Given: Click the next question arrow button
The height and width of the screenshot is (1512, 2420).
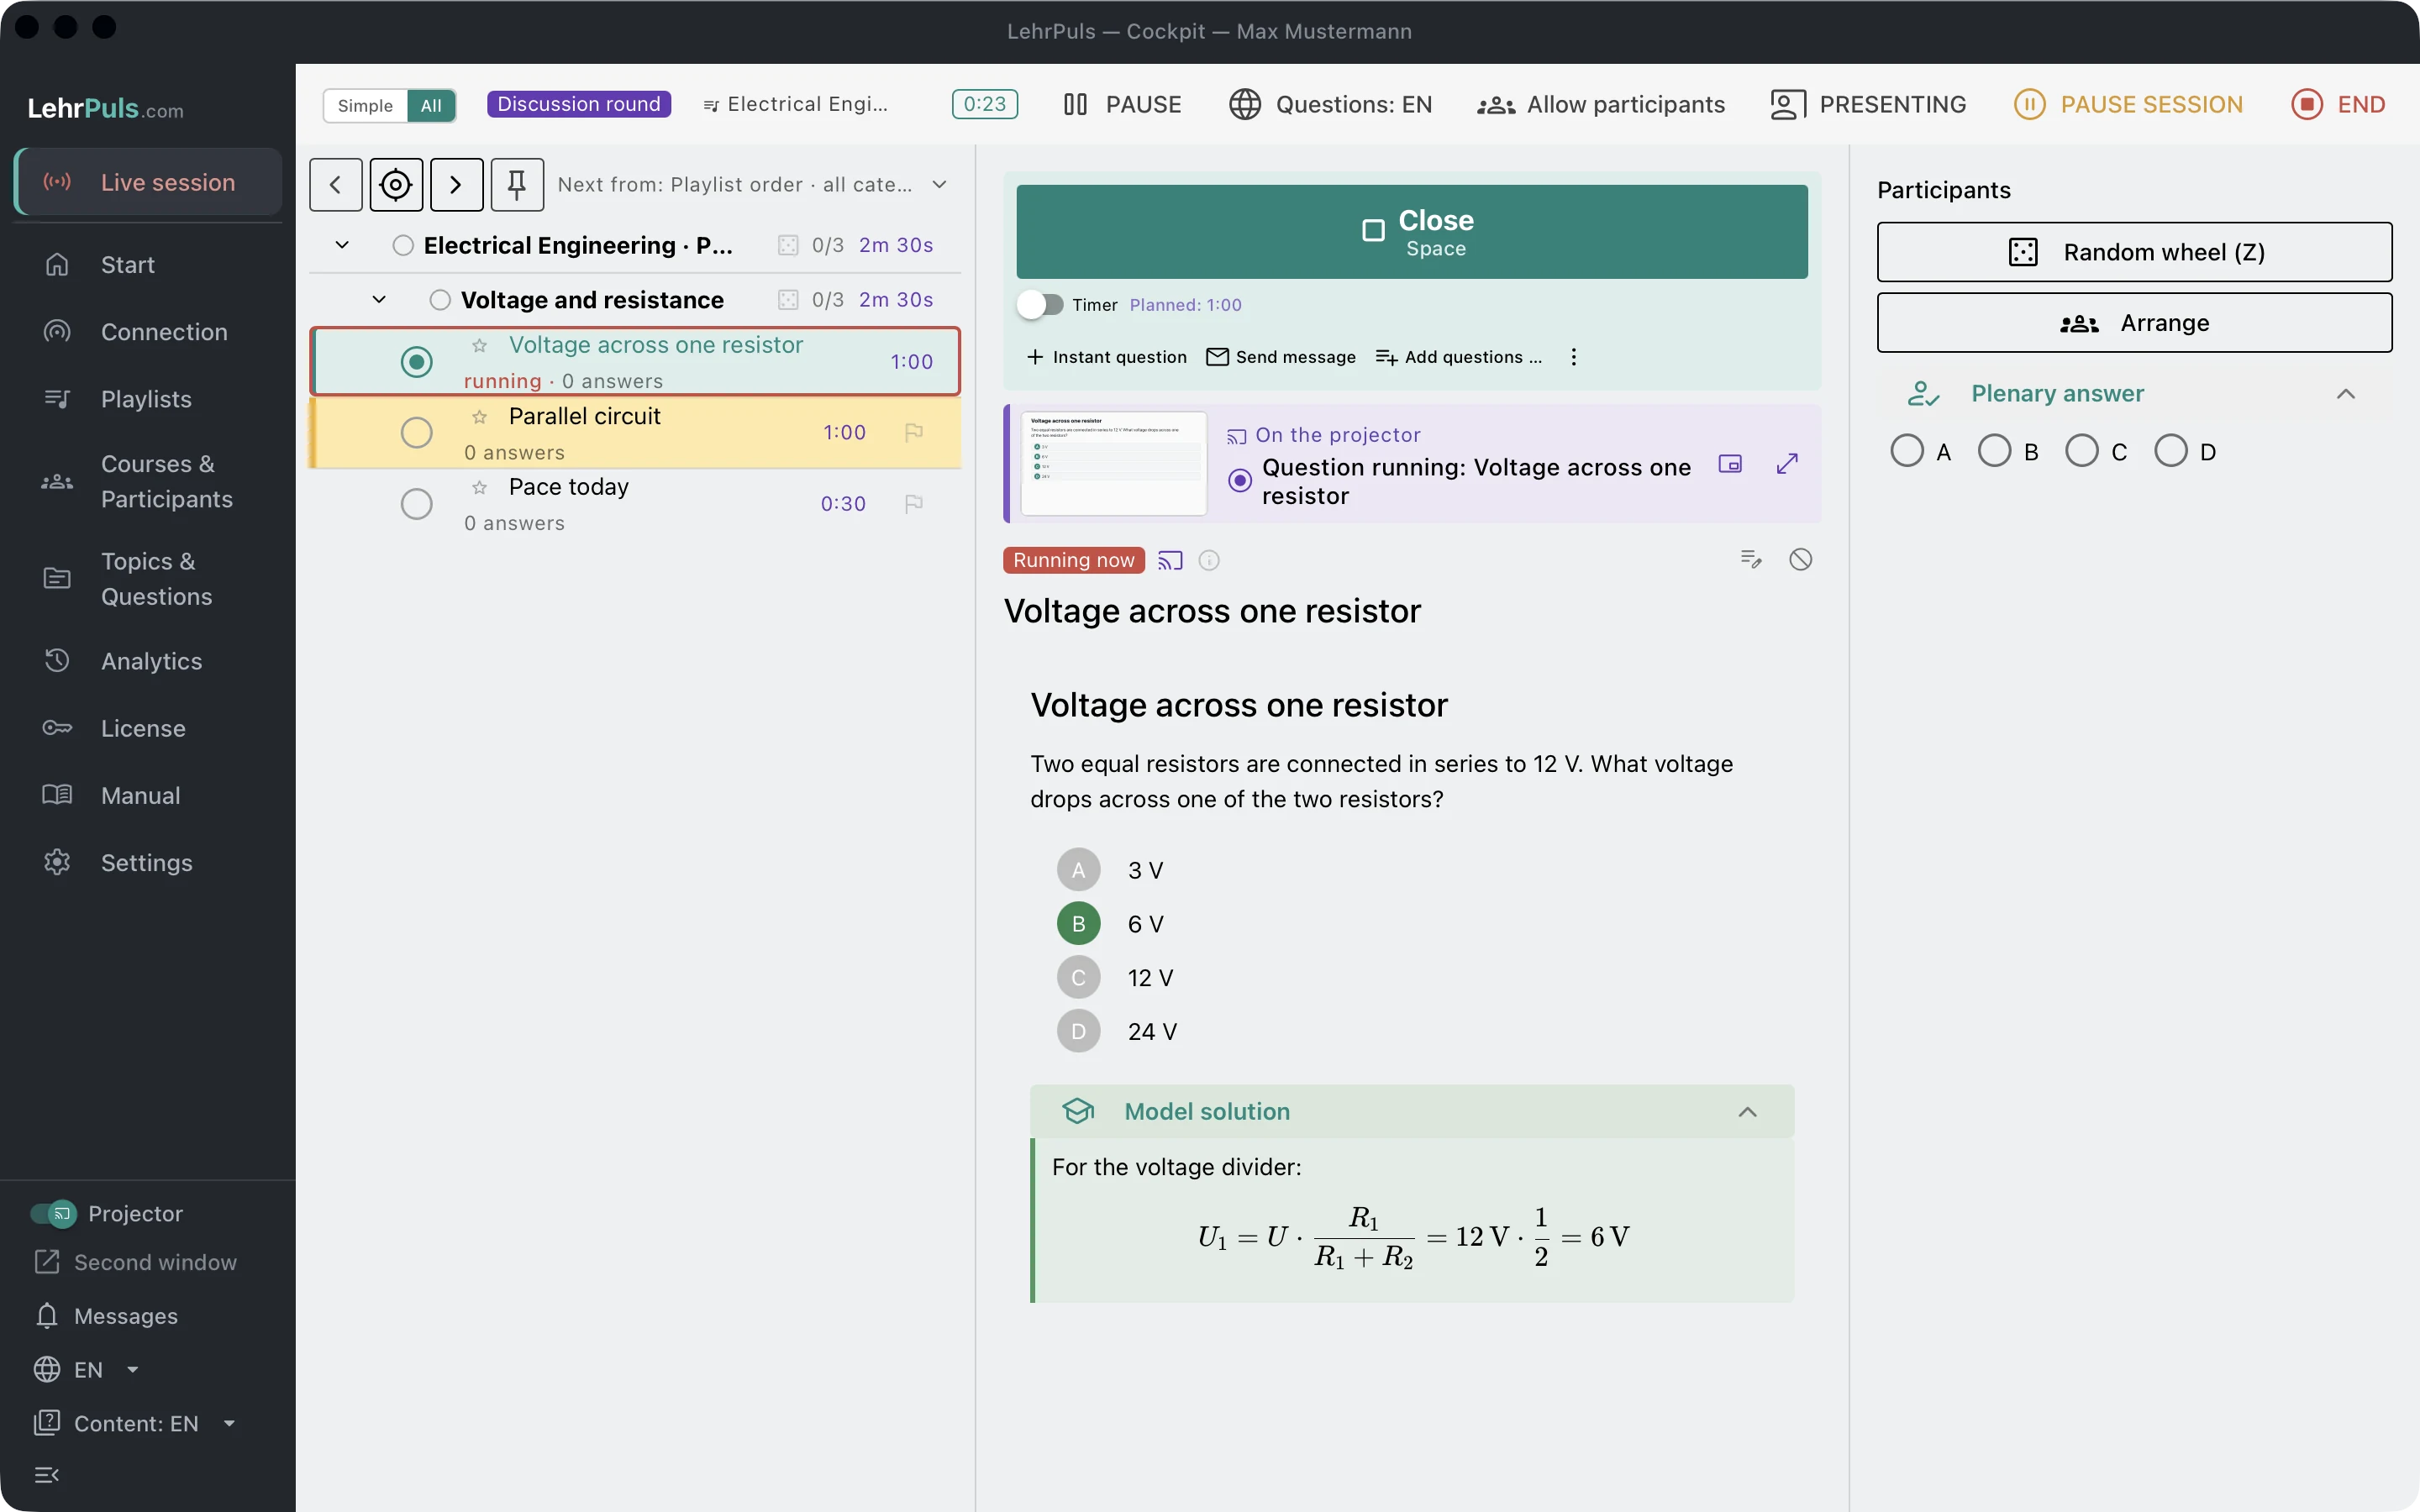Looking at the screenshot, I should [x=456, y=185].
